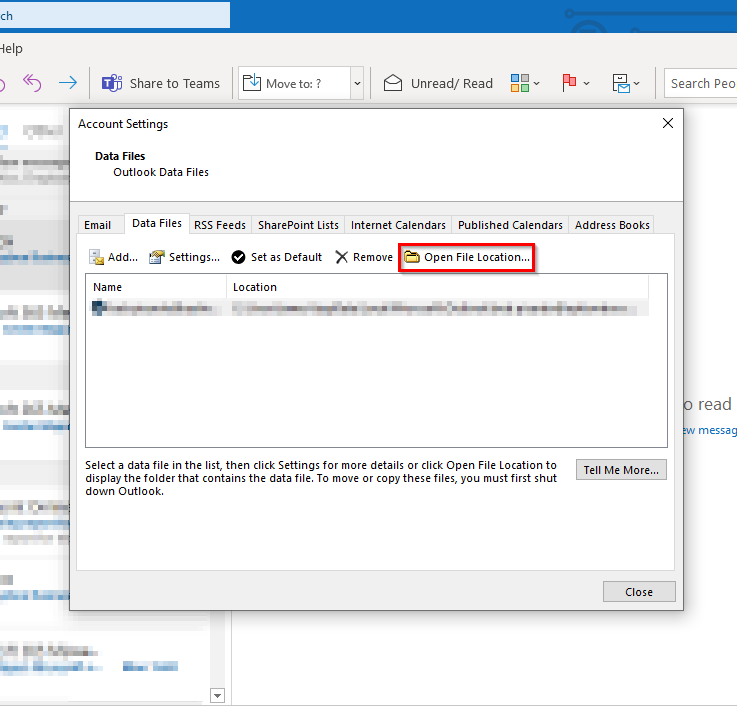Click the Location column header
Screen dimensions: 737x706
click(438, 287)
